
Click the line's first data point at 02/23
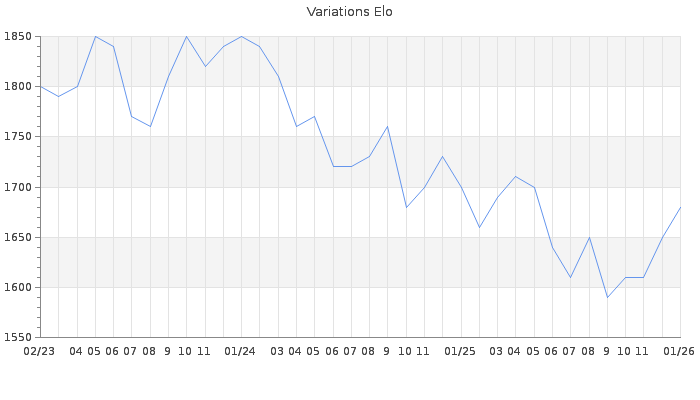pyautogui.click(x=40, y=87)
